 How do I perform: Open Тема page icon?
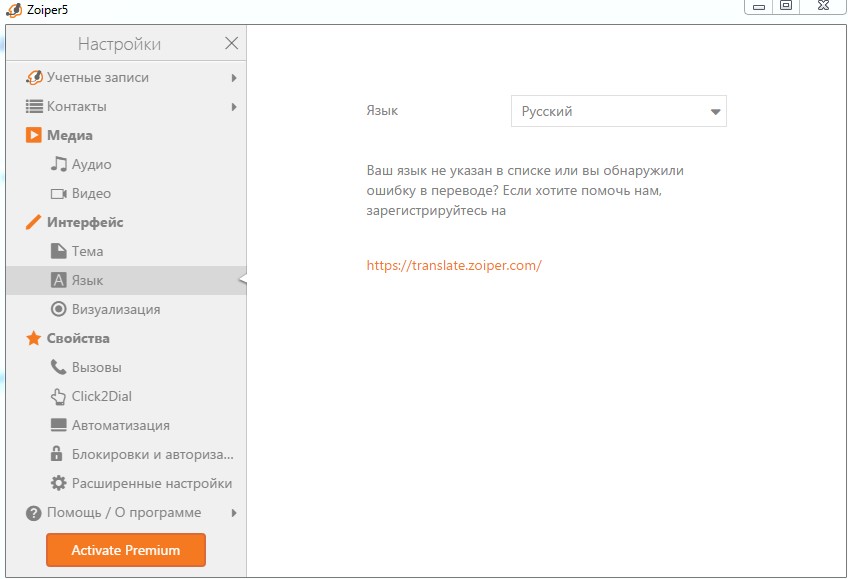point(58,251)
